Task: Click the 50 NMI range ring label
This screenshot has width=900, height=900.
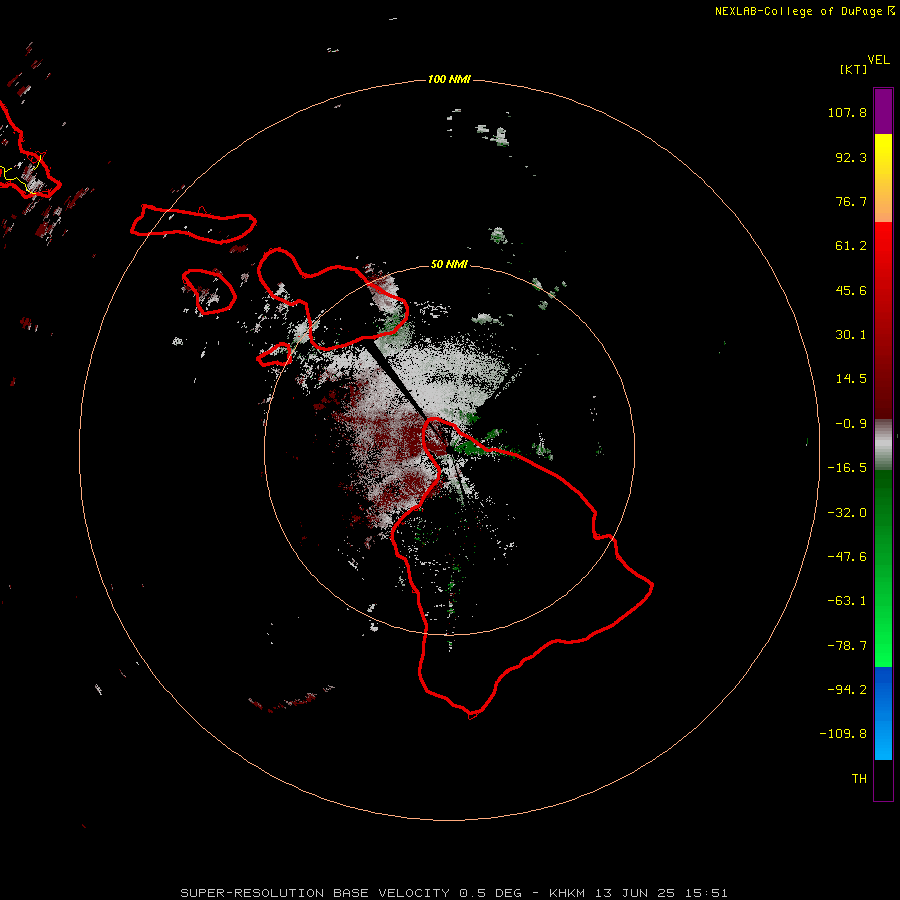Action: coord(449,264)
